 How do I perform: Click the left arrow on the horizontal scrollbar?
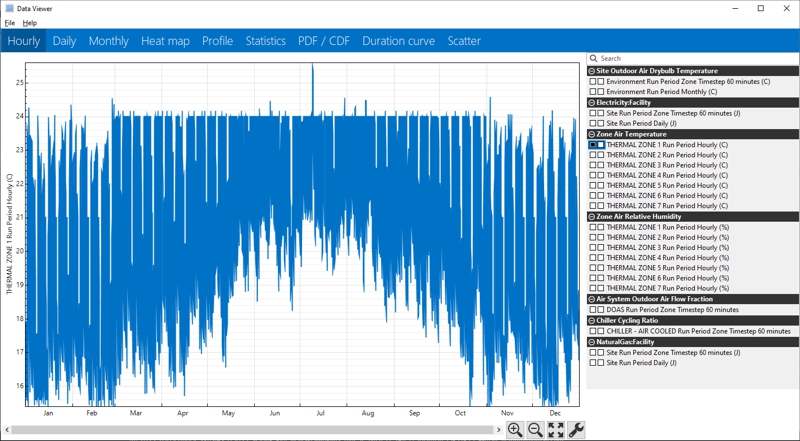coord(7,430)
